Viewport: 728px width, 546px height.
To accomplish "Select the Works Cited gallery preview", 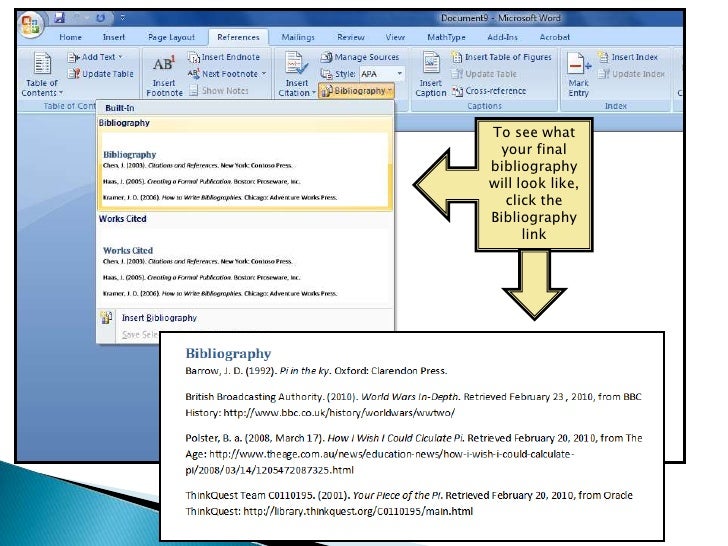I will pos(245,266).
